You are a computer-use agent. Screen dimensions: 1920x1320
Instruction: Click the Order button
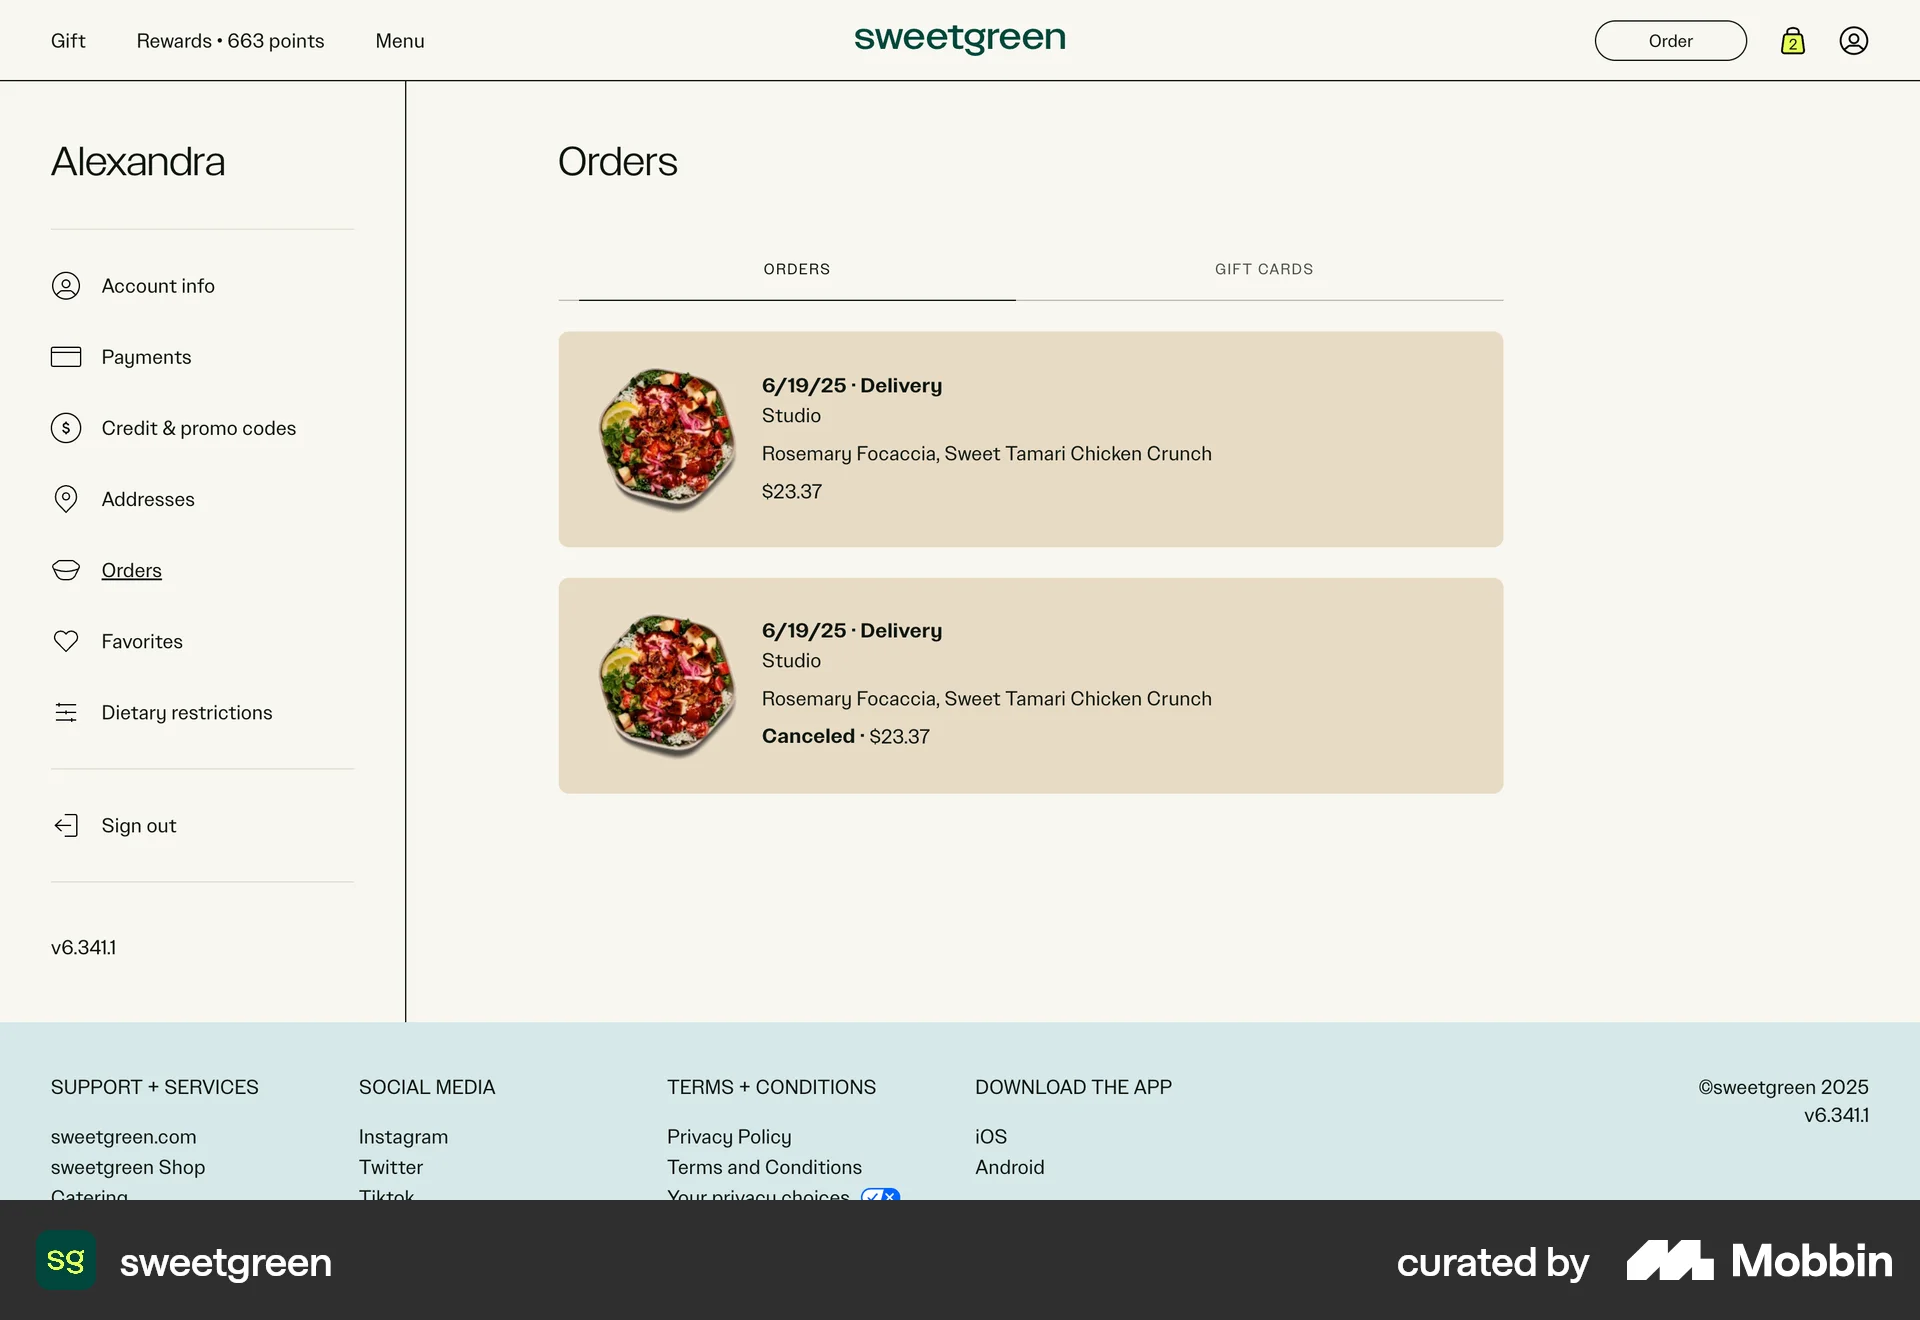point(1670,40)
